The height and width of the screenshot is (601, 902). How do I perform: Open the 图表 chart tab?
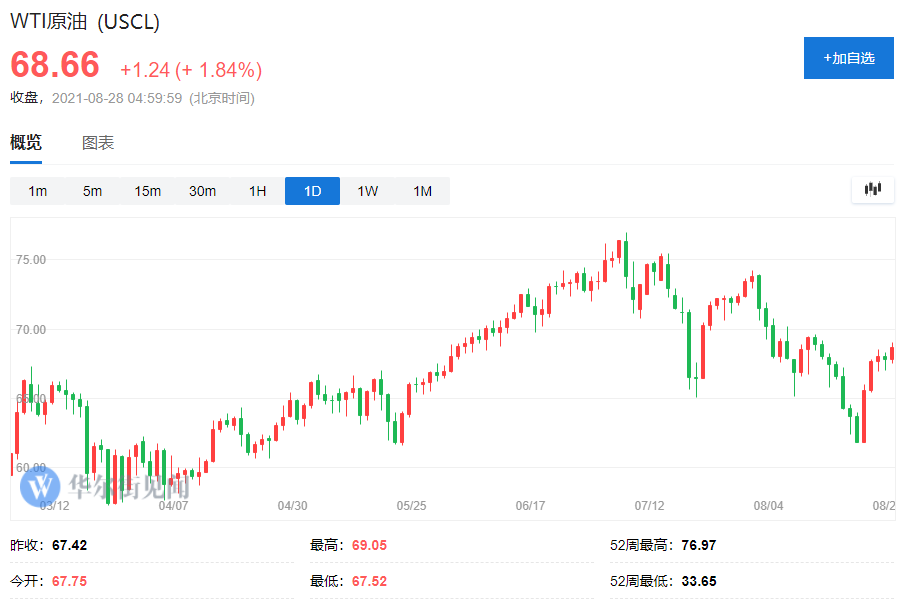click(98, 143)
